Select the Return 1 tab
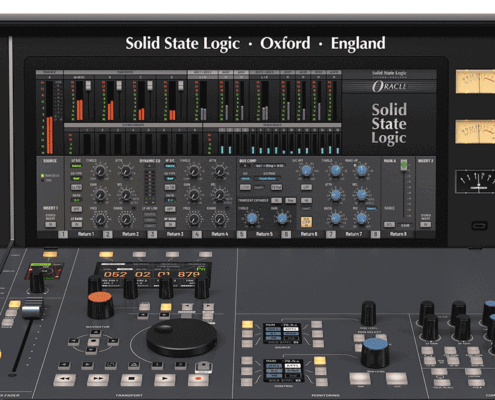 86,234
